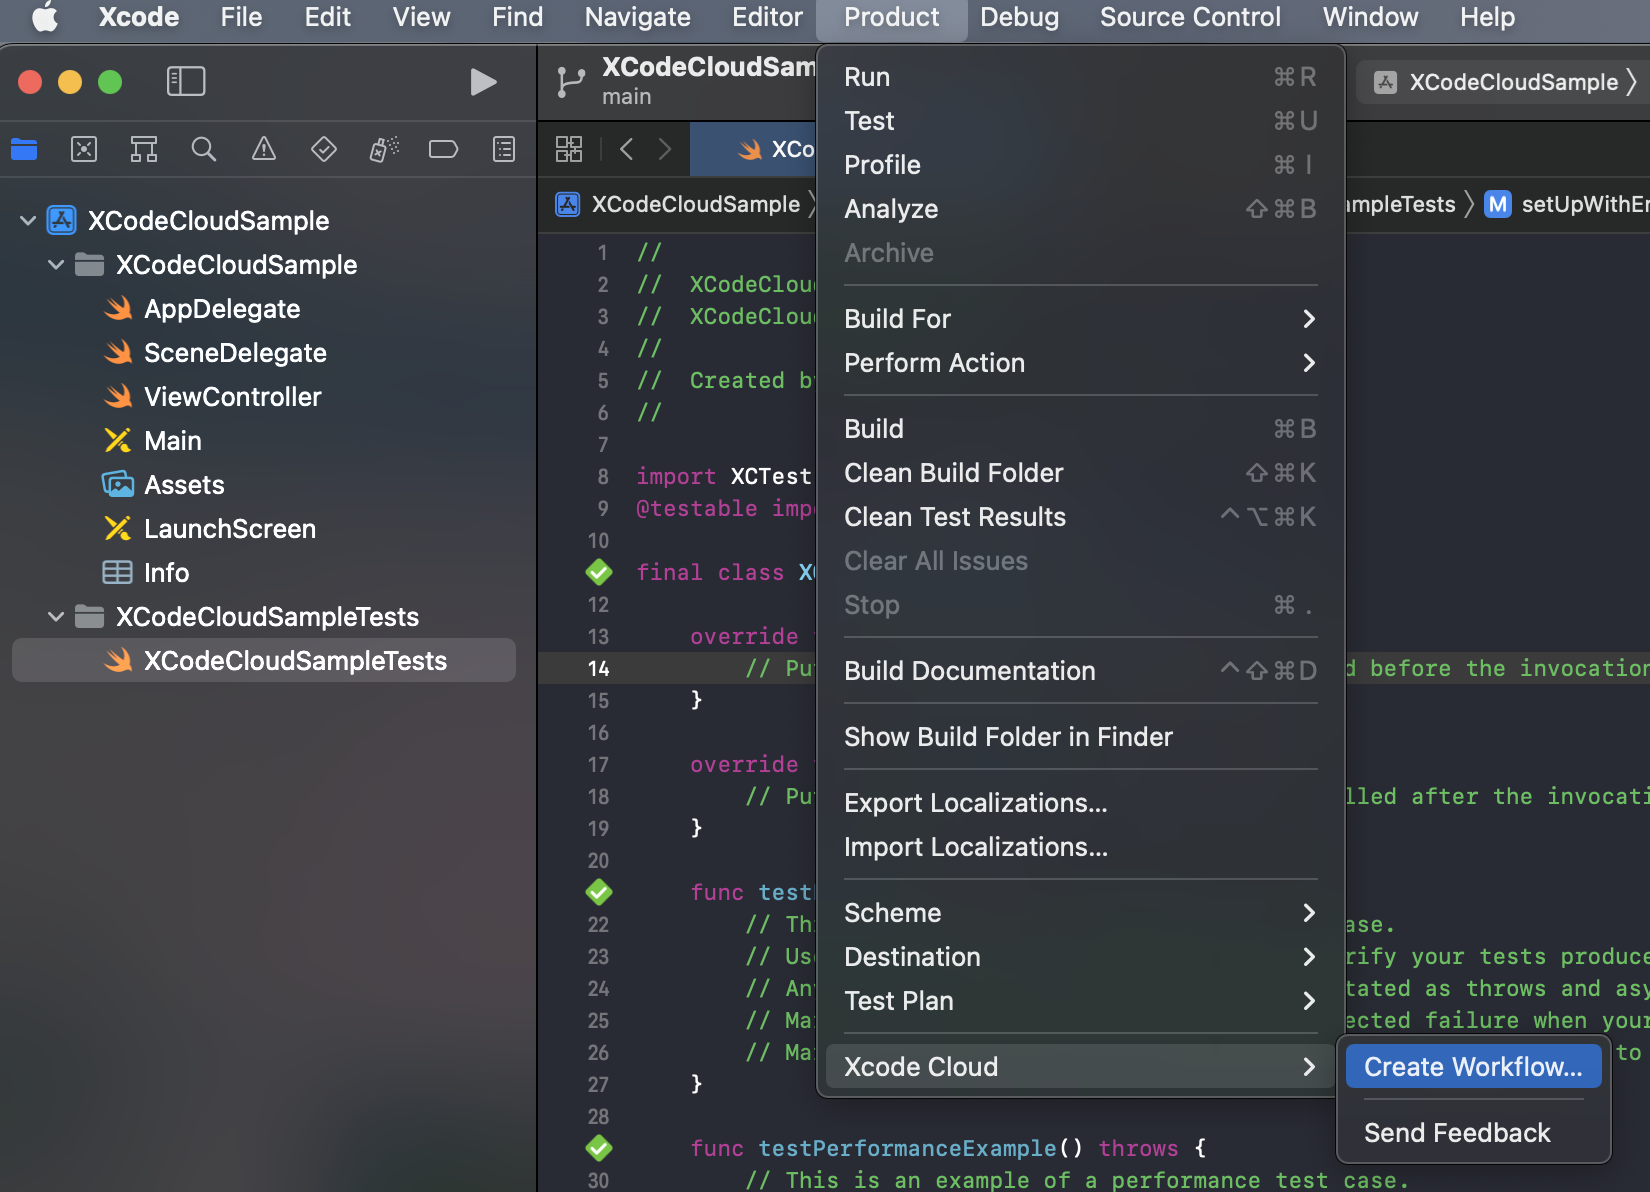The height and width of the screenshot is (1192, 1650).
Task: Open the Symbol navigator icon
Action: pos(144,150)
